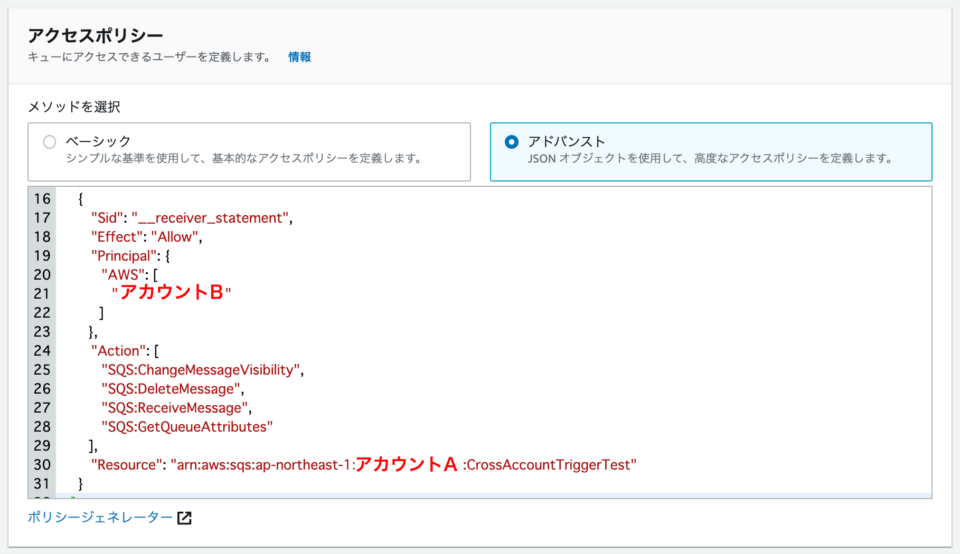Viewport: 960px width, 554px height.
Task: Click line number 21 in the gutter
Action: 42,294
